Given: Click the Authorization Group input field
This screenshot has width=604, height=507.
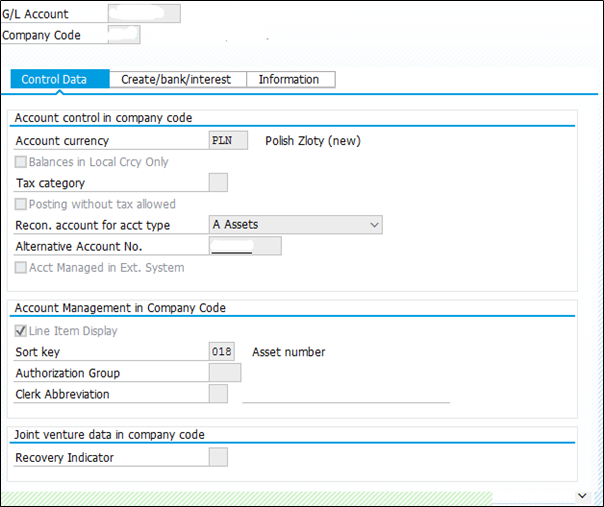Looking at the screenshot, I should pyautogui.click(x=225, y=373).
